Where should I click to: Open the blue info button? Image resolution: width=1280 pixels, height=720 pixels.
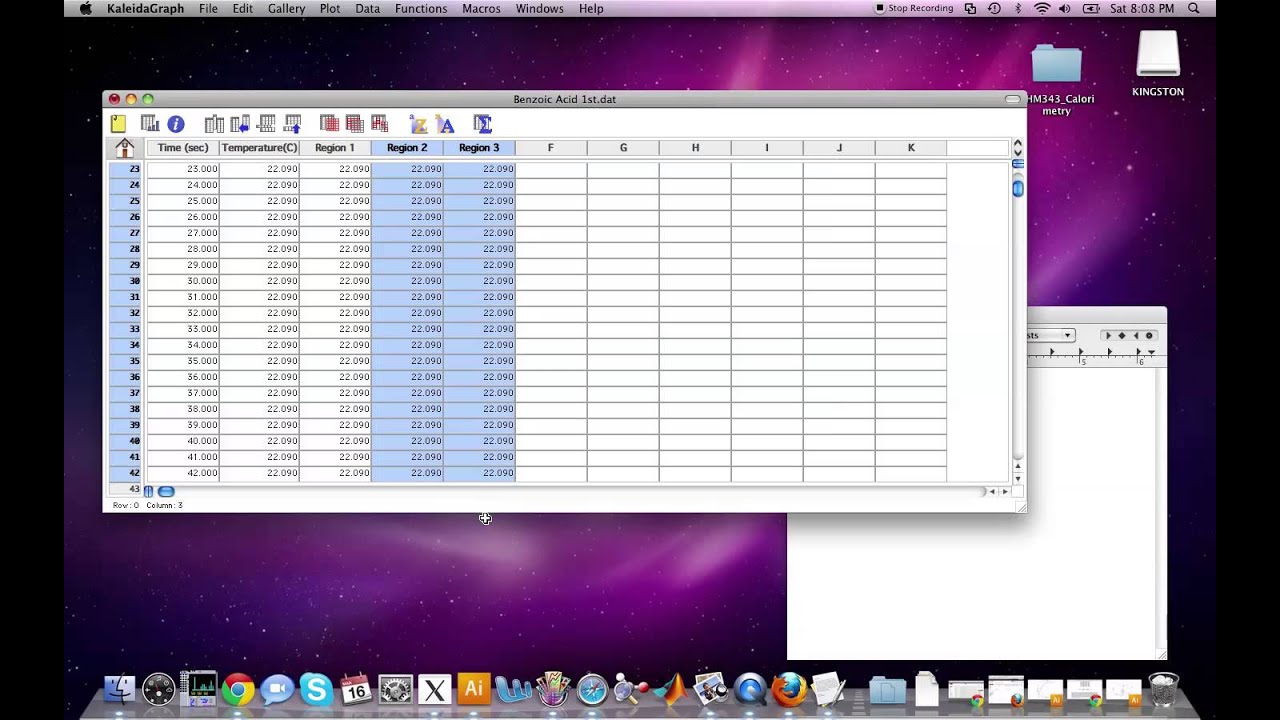[x=176, y=124]
